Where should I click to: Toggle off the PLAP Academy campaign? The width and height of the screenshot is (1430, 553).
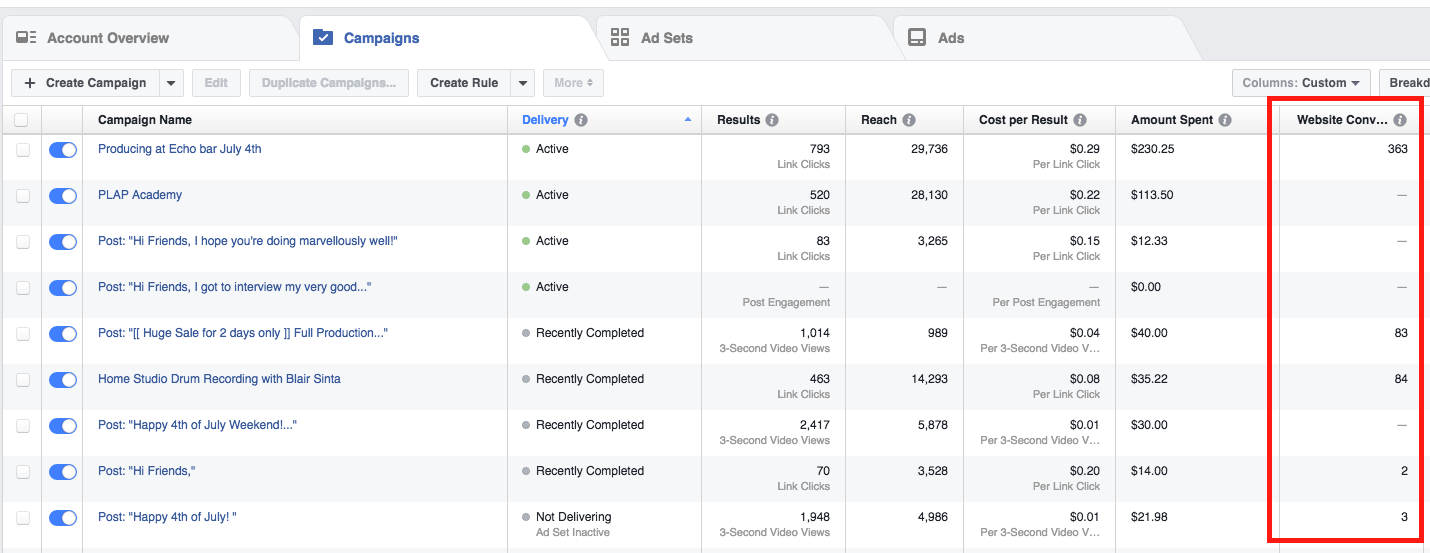pyautogui.click(x=63, y=196)
